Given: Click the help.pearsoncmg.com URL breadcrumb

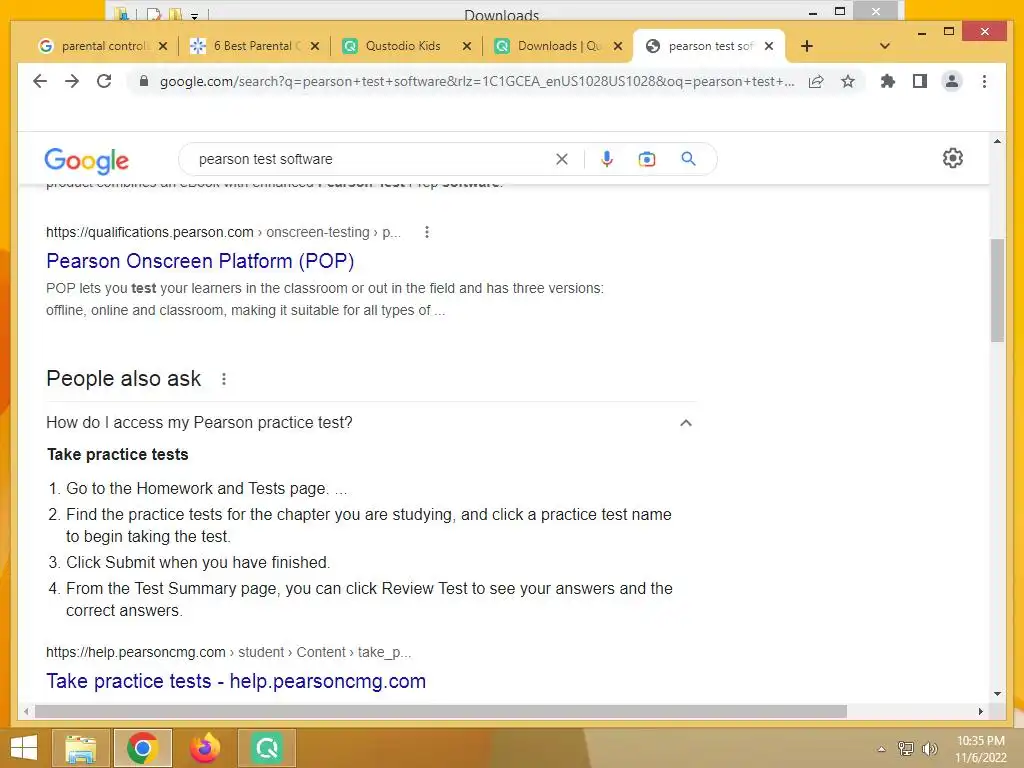Looking at the screenshot, I should 229,652.
